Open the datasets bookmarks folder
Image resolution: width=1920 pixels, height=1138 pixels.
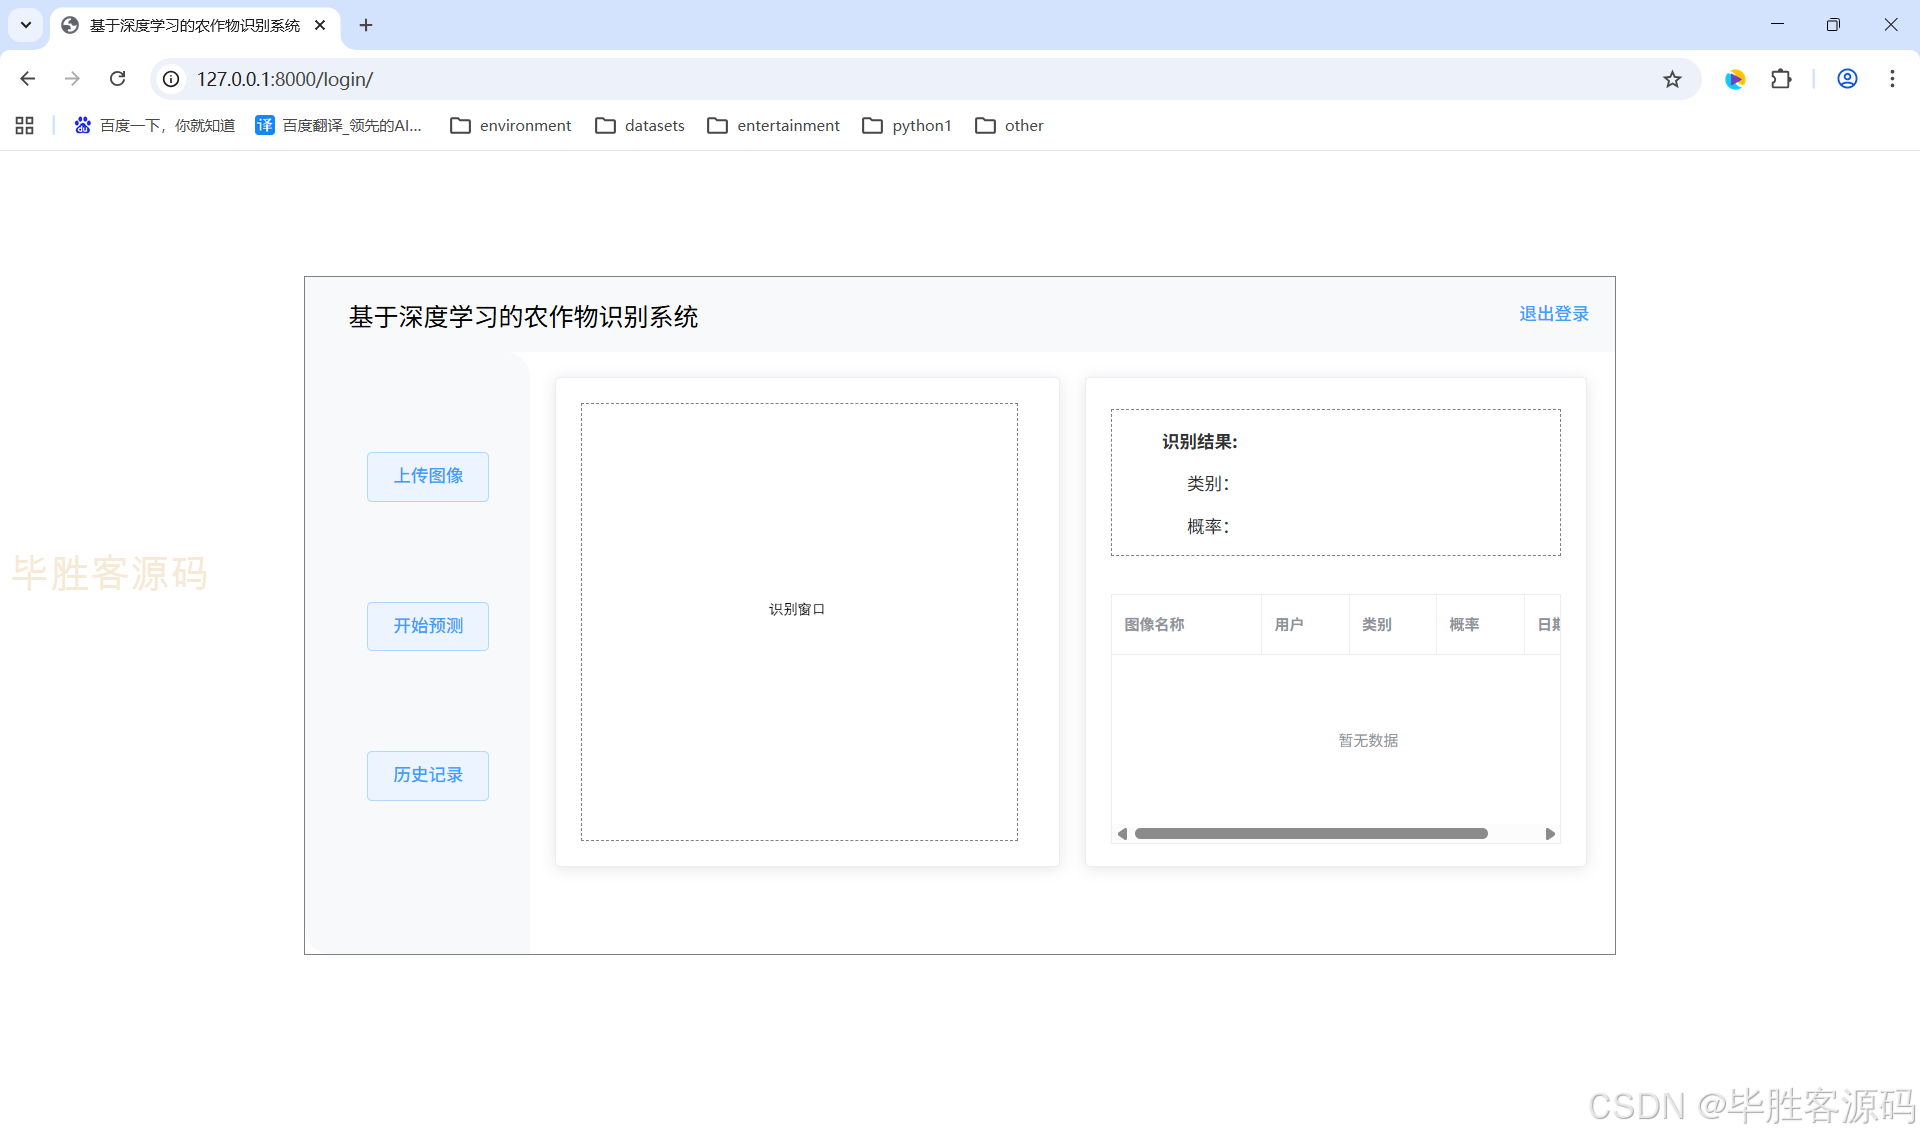(640, 125)
